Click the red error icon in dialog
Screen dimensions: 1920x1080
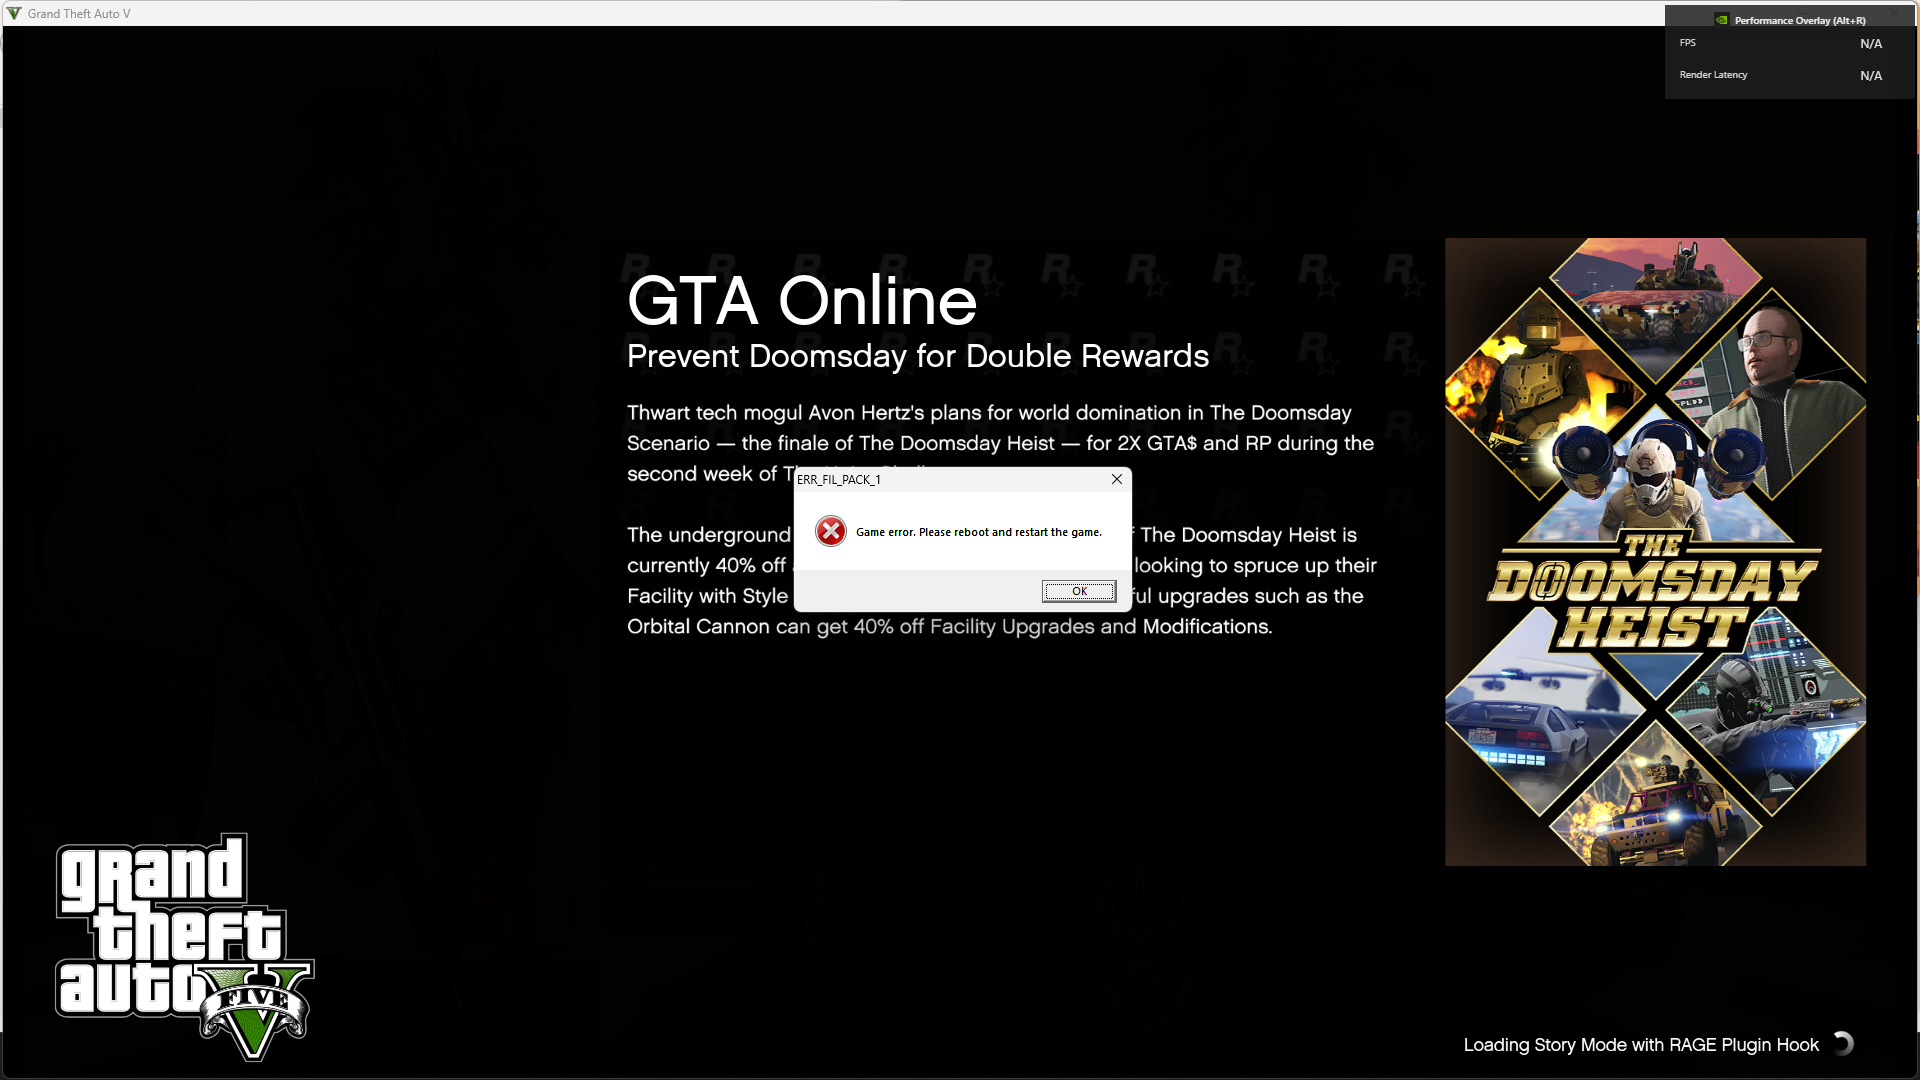(830, 531)
